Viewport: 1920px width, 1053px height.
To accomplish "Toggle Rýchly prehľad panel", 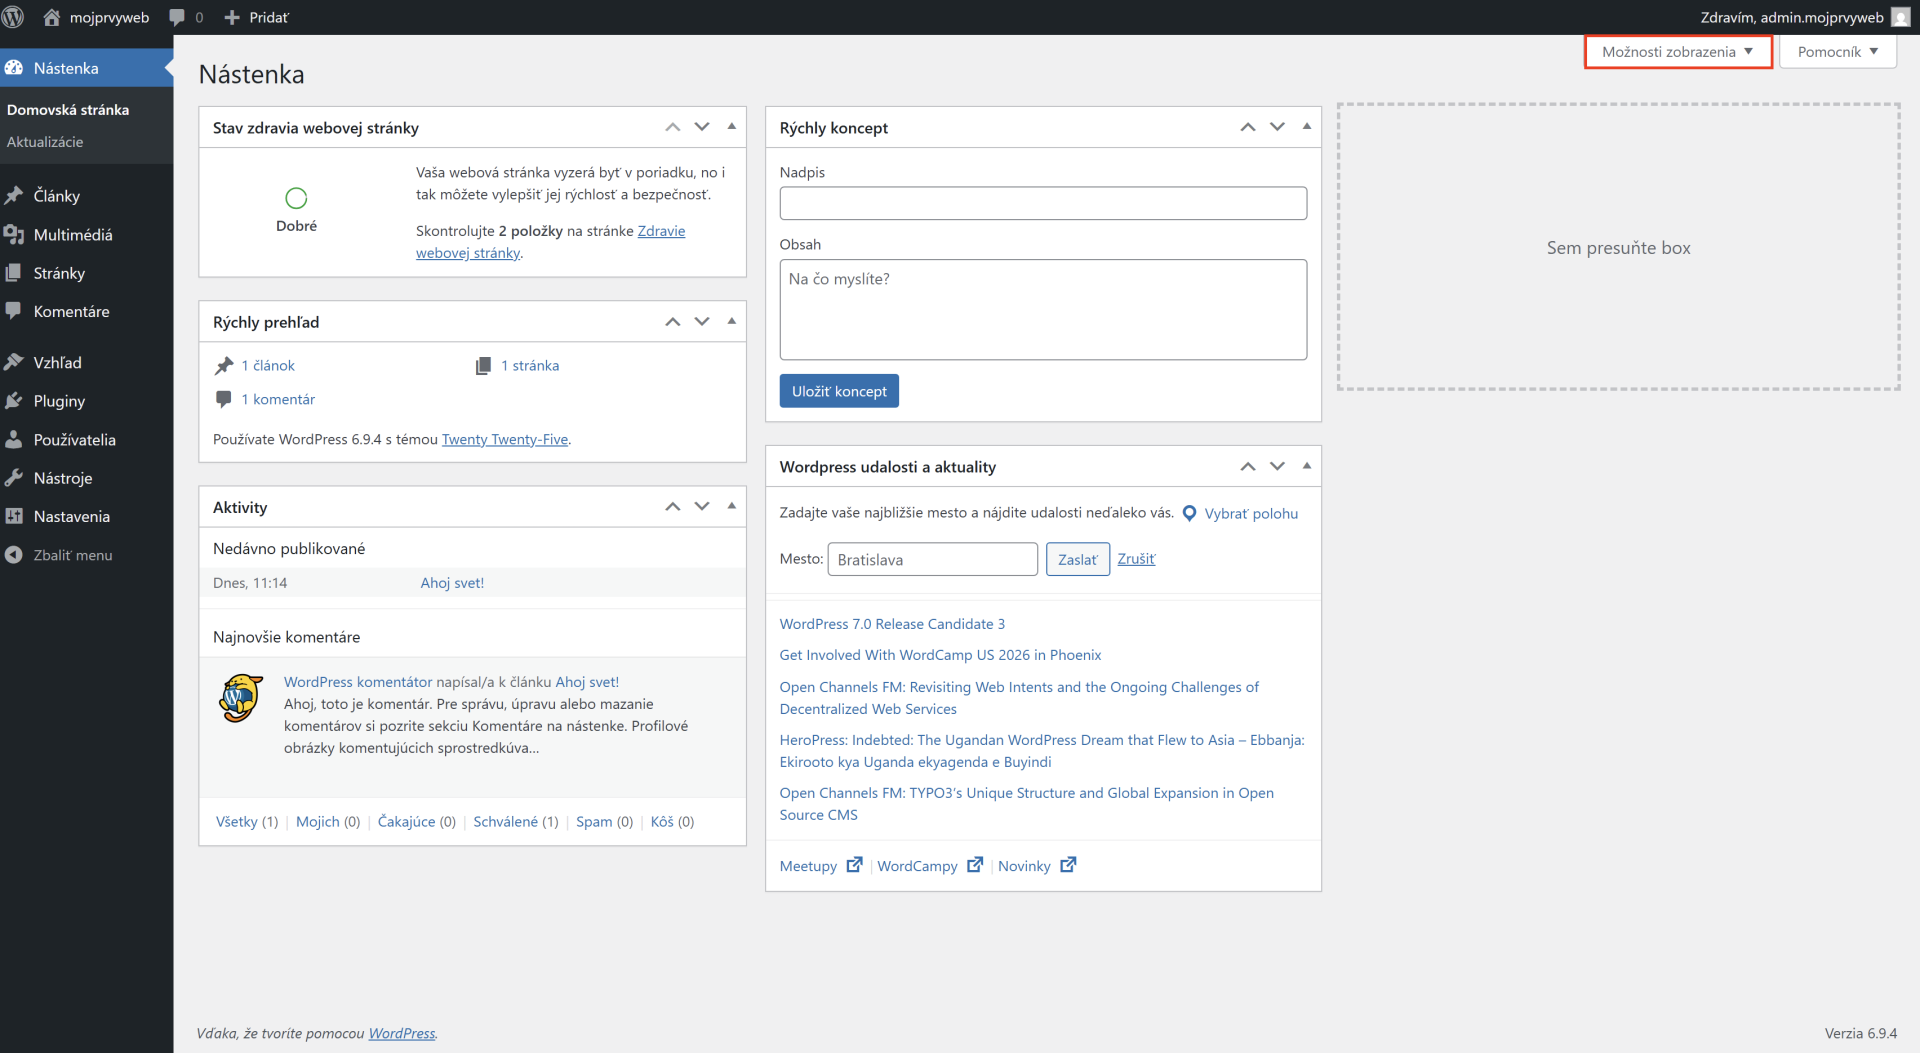I will [x=732, y=322].
